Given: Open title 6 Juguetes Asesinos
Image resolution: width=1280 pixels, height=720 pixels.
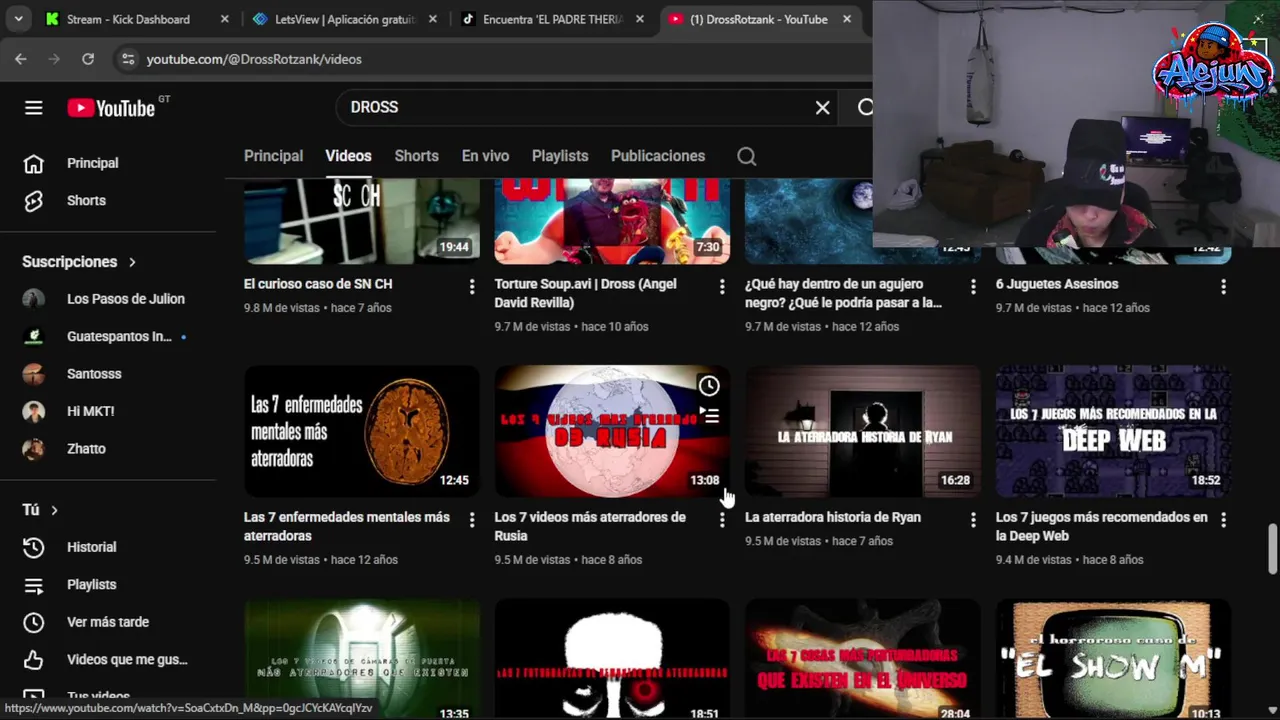Looking at the screenshot, I should (1057, 284).
